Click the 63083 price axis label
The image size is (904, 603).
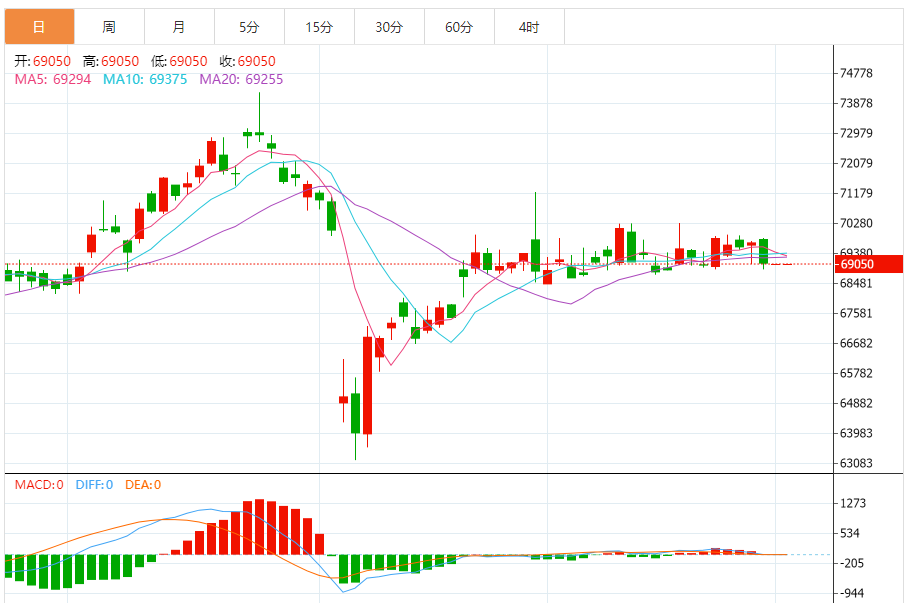856,463
